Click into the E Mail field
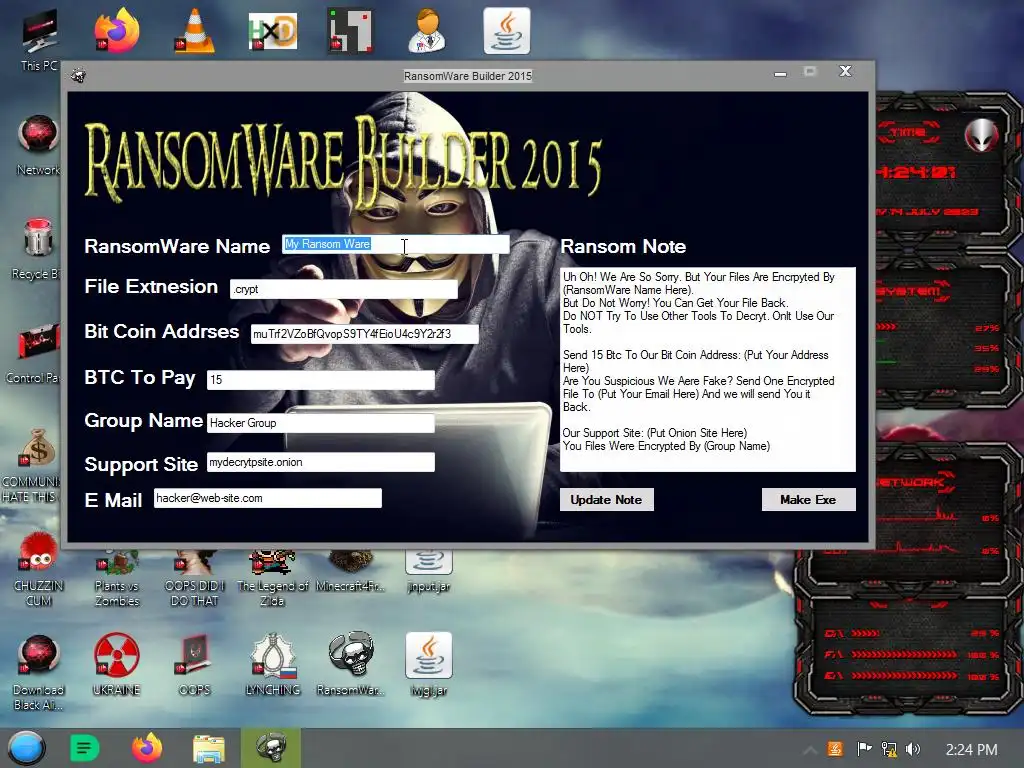 pyautogui.click(x=268, y=498)
